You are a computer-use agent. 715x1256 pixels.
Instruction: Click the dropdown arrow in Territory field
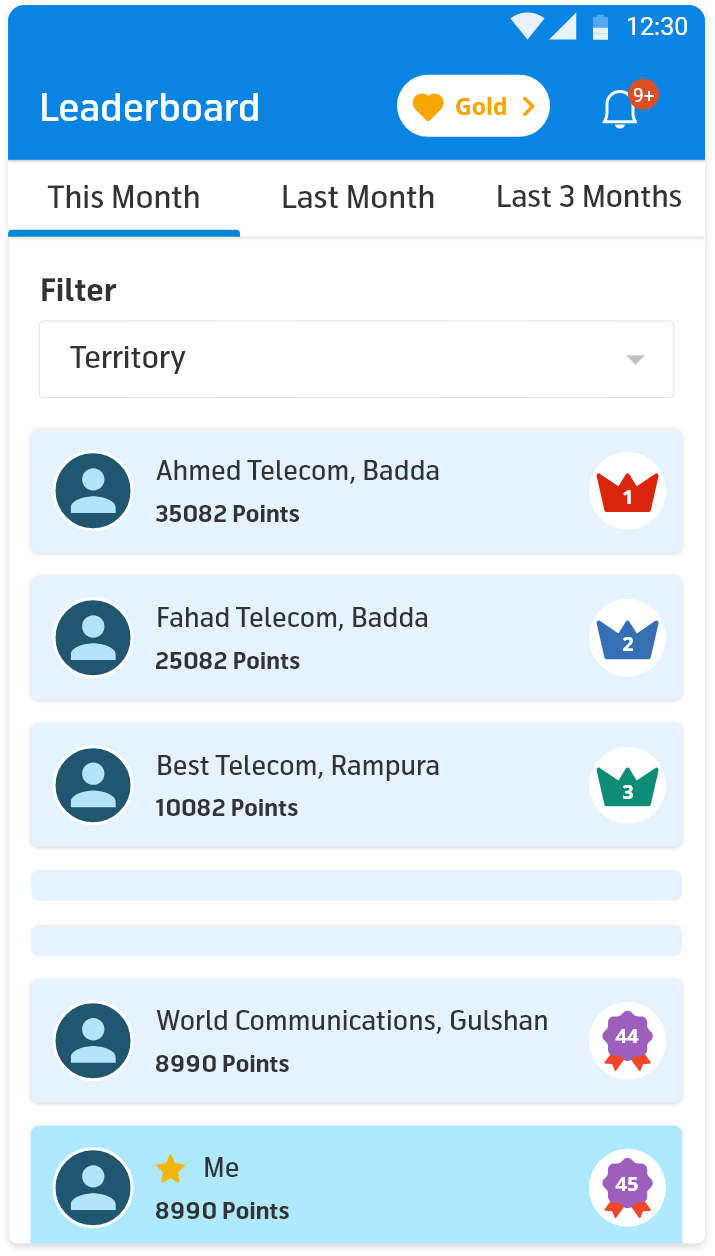633,360
